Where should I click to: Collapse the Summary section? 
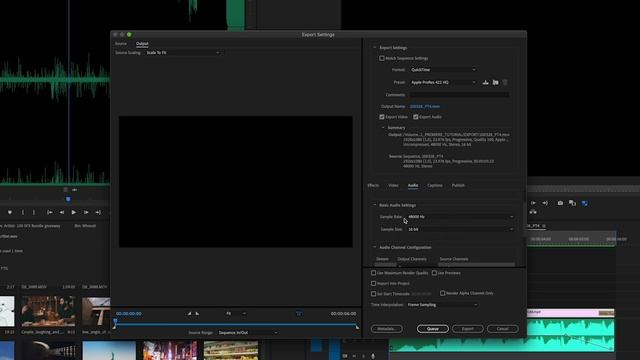coord(383,128)
